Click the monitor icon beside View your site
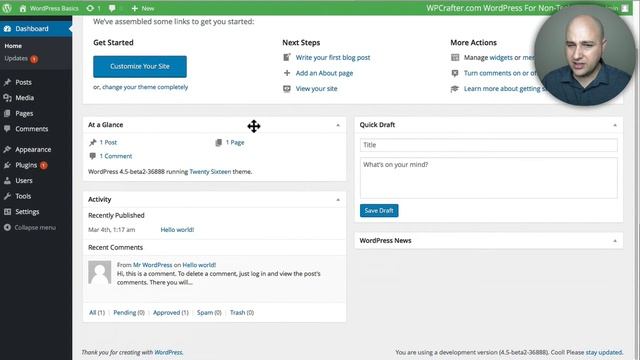 287,89
